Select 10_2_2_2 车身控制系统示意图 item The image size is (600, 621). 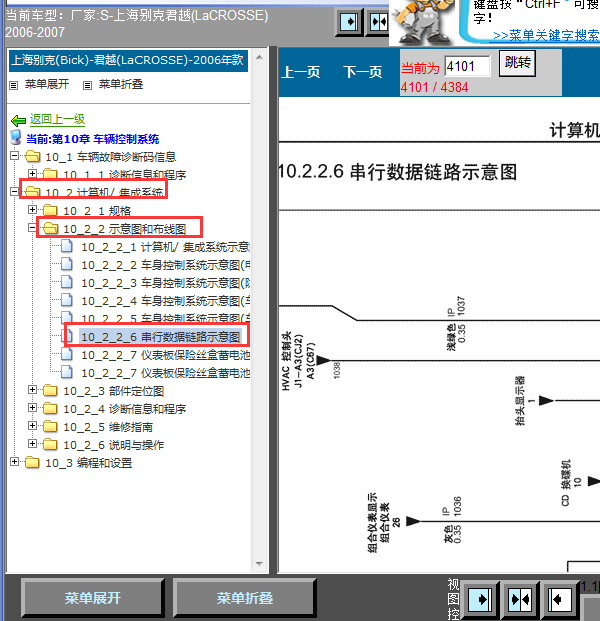[165, 265]
